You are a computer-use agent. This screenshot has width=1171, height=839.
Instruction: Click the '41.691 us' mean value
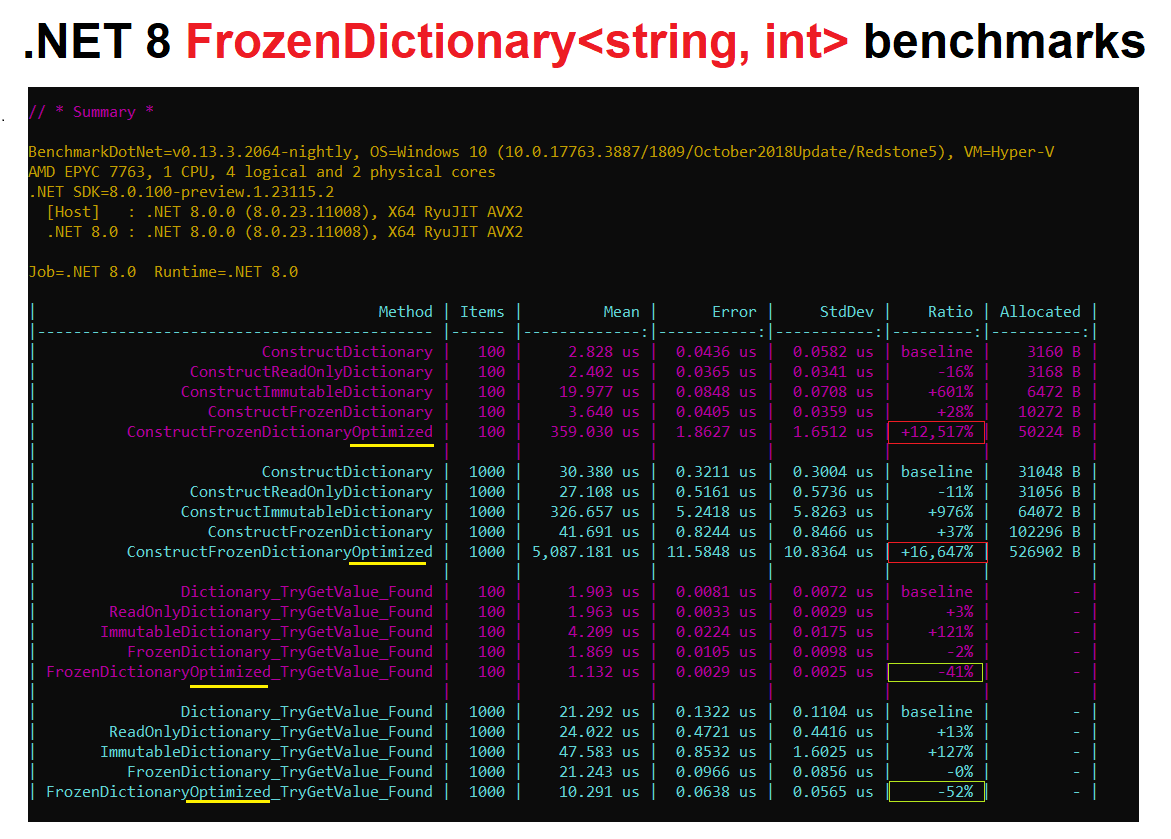[599, 533]
